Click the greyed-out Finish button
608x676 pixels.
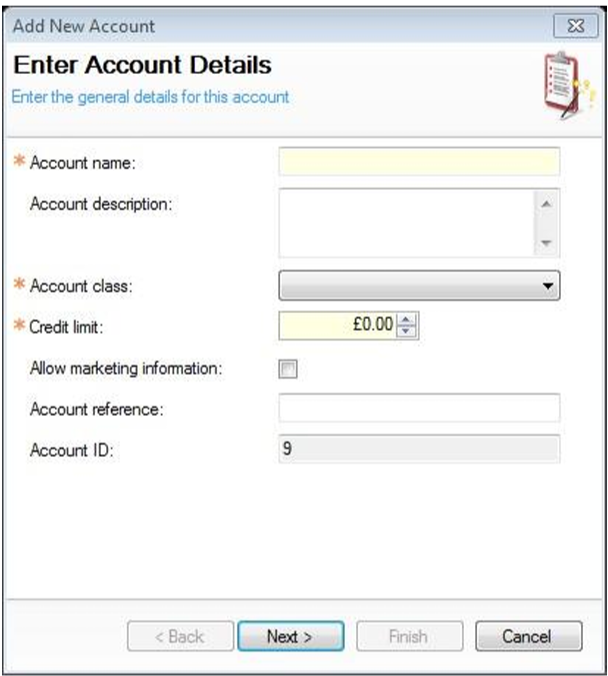point(408,636)
